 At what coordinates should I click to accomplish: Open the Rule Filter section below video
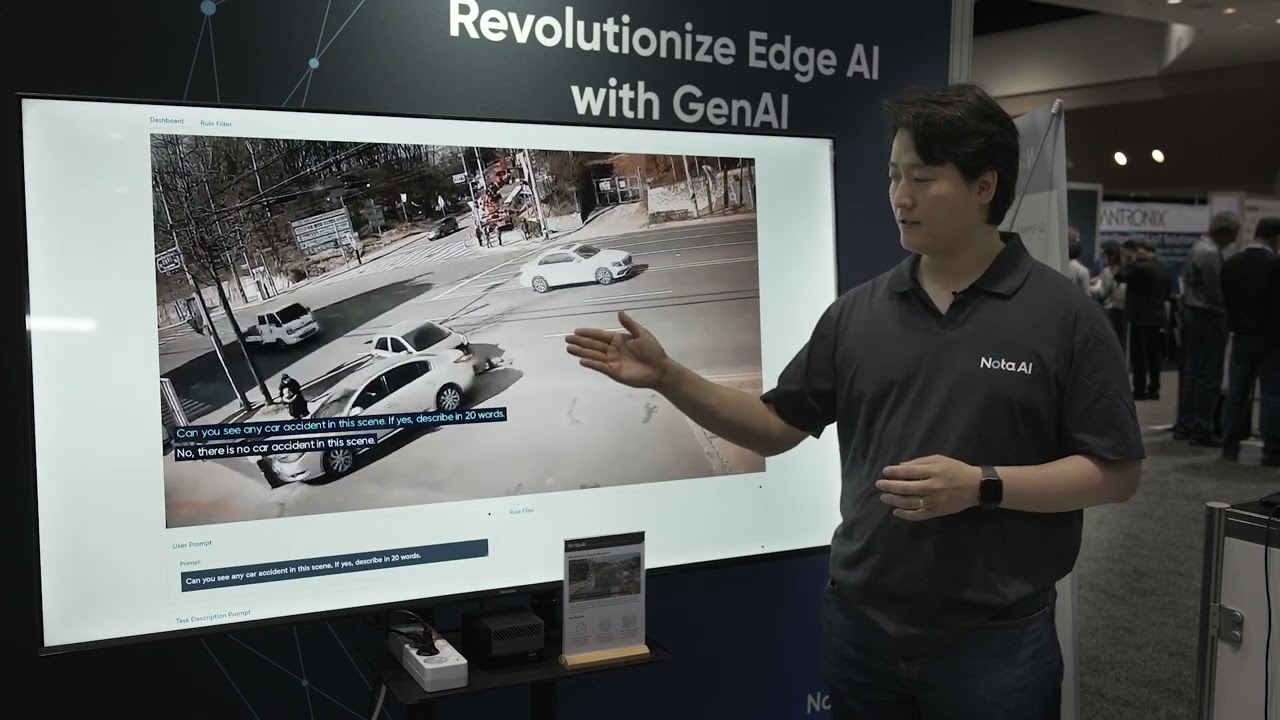(x=521, y=511)
